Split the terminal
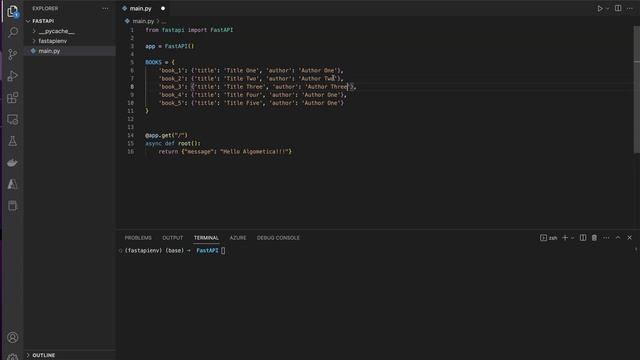Viewport: 640px width, 360px height. point(583,238)
